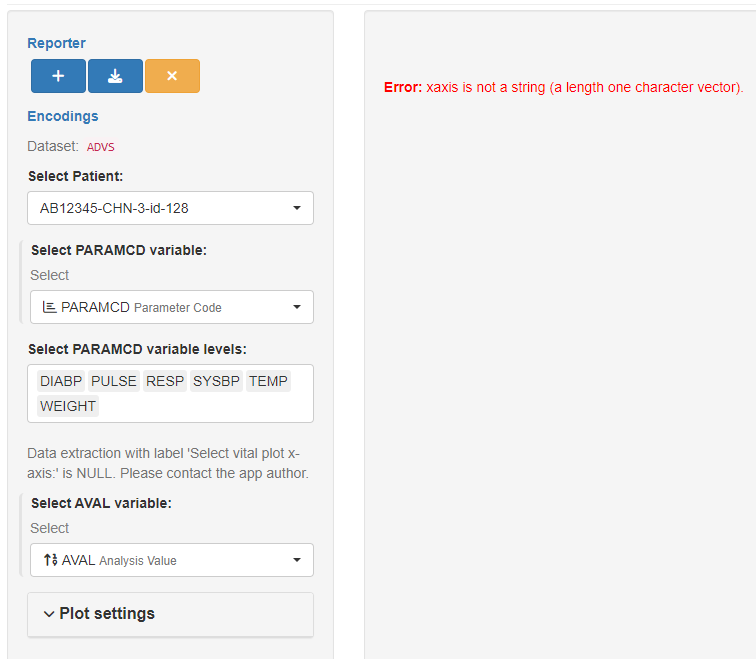Screen dimensions: 756x659
Task: Click the Download report button
Action: [x=115, y=76]
